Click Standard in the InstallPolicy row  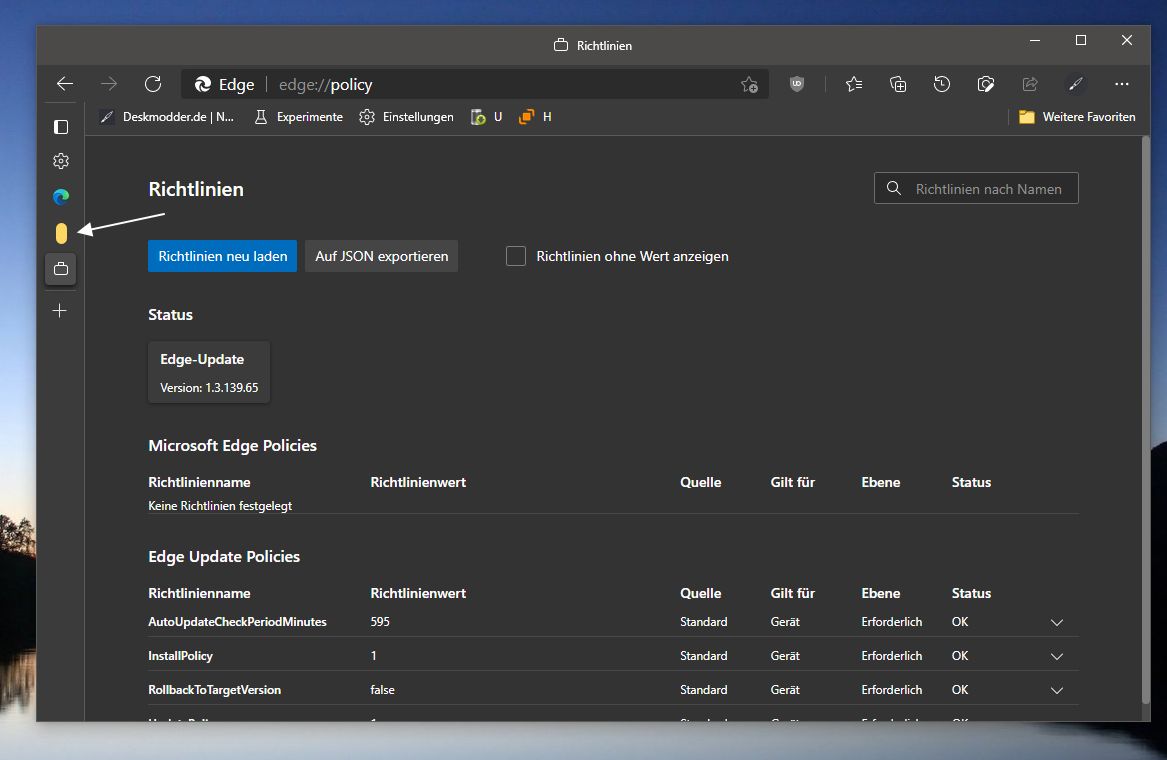(x=703, y=656)
